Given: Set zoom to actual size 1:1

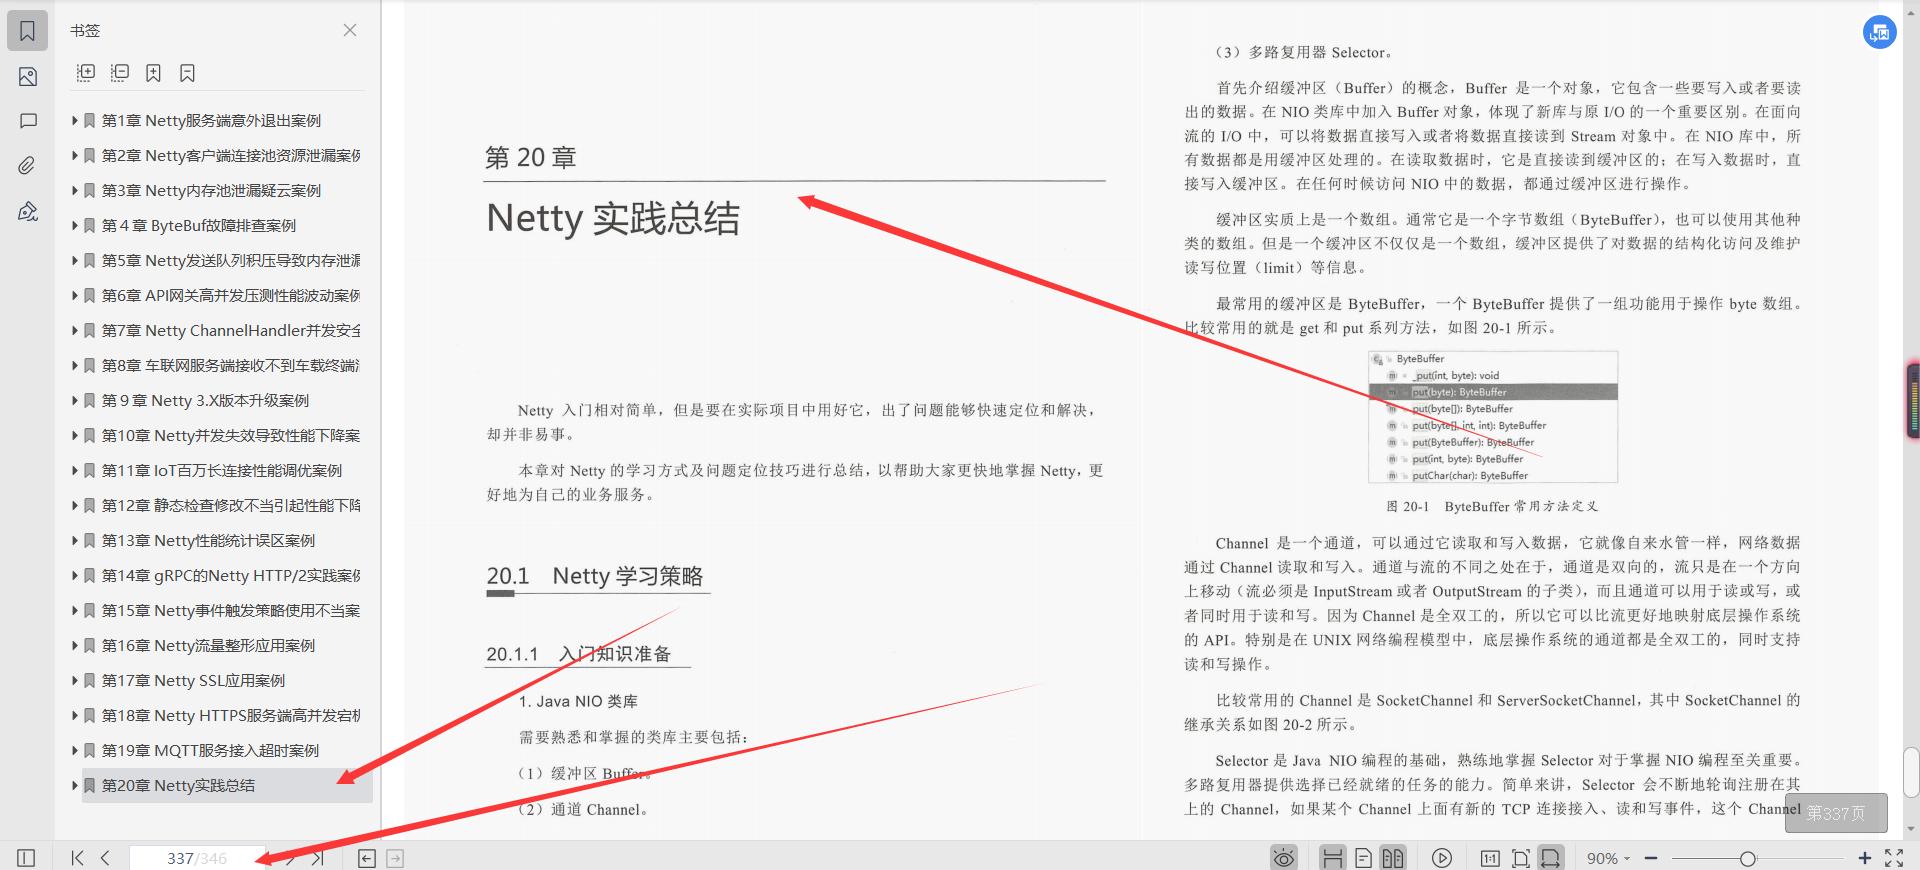Looking at the screenshot, I should tap(1490, 858).
